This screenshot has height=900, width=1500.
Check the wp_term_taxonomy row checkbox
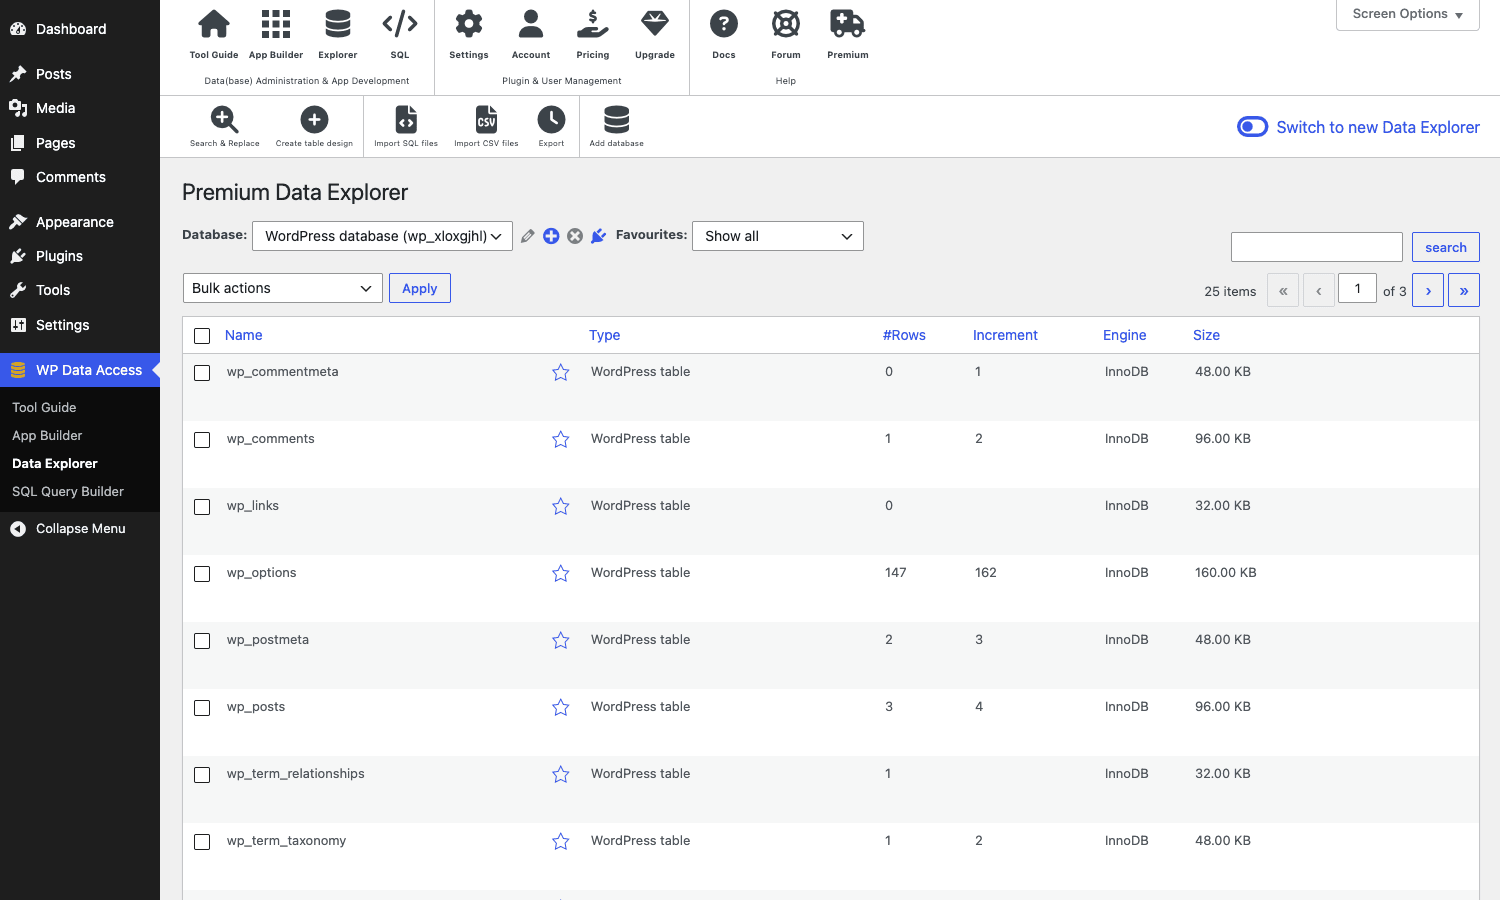tap(202, 842)
